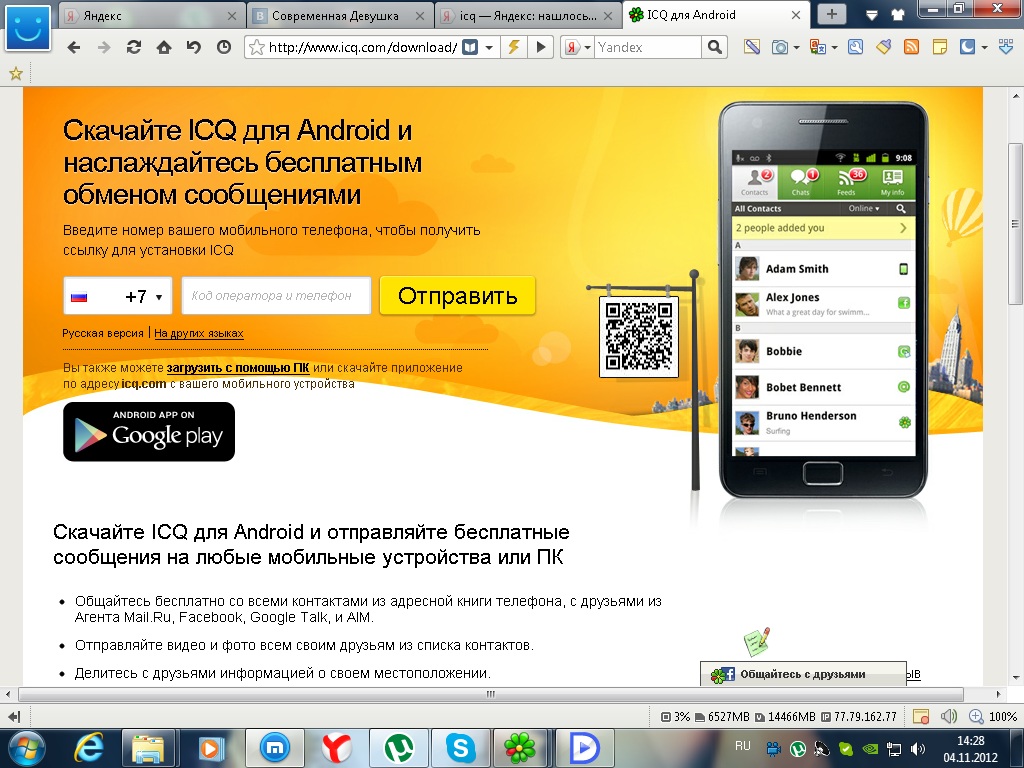Expand translate options dropdown arrow
1024x768 pixels.
pyautogui.click(x=834, y=48)
